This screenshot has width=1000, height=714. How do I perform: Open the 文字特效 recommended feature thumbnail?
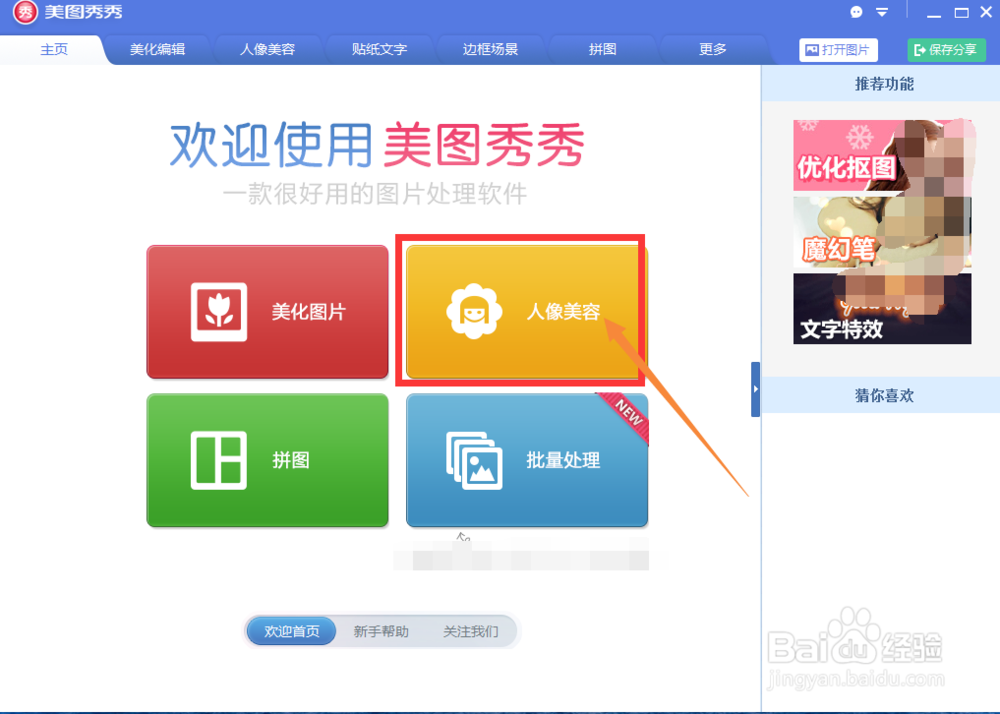point(882,309)
